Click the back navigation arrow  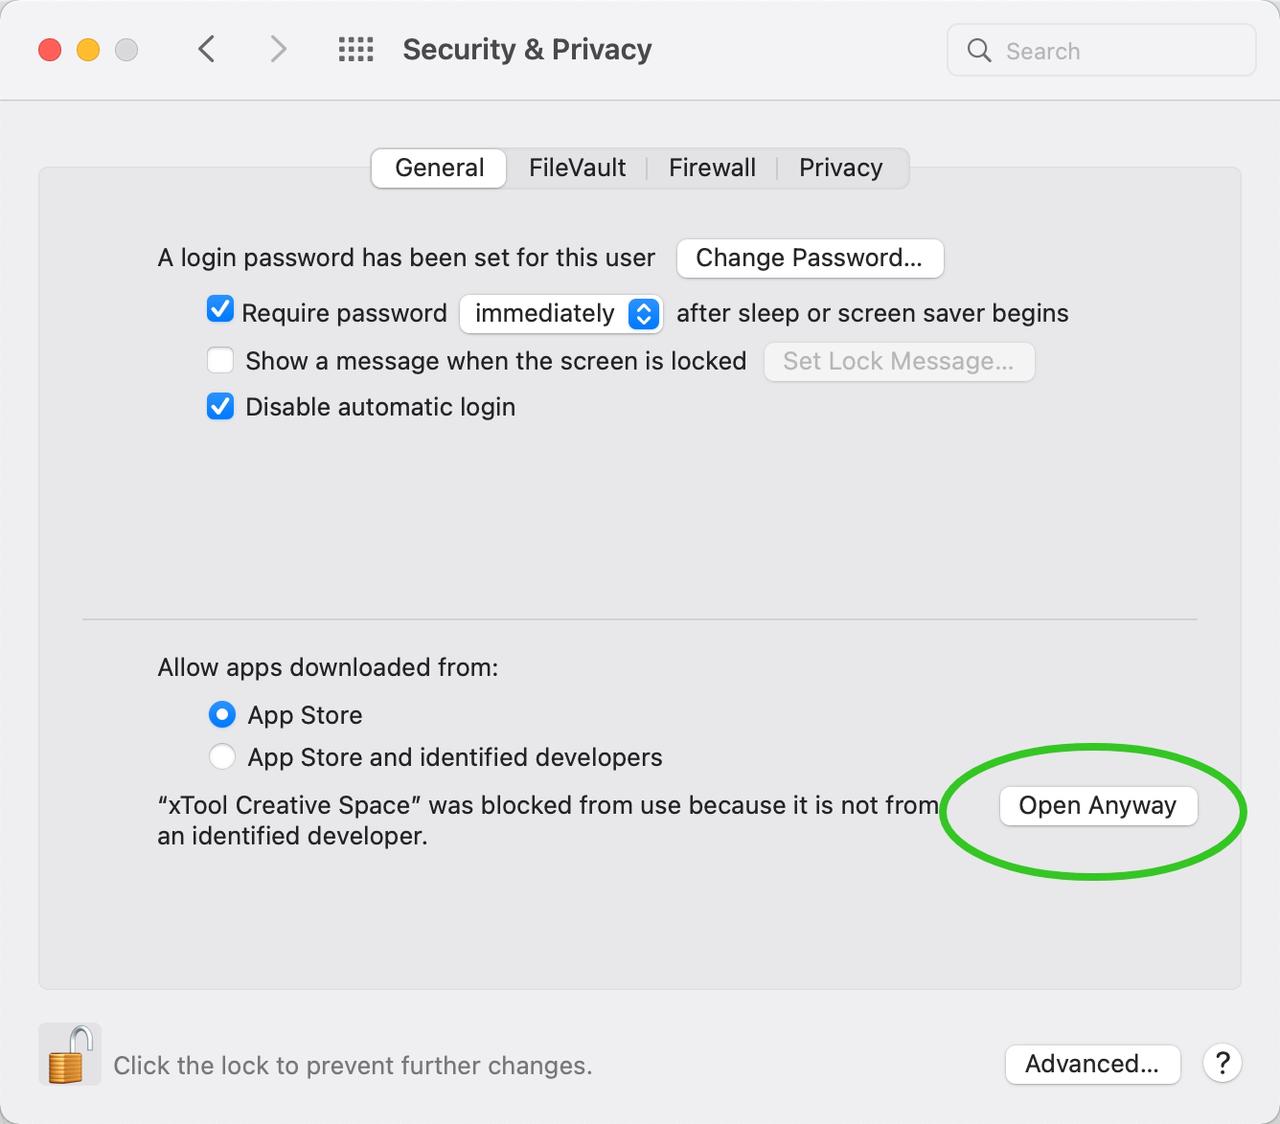(206, 49)
